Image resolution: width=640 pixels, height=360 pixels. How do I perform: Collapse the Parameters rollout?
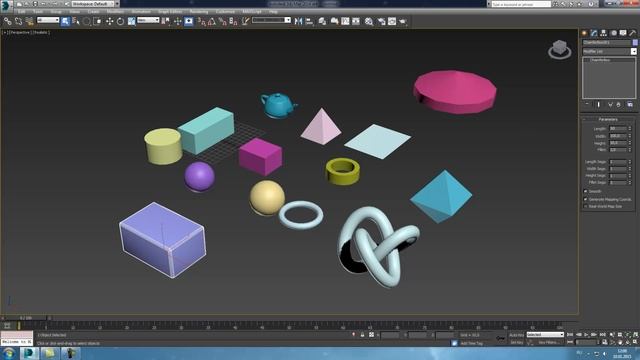(x=608, y=119)
